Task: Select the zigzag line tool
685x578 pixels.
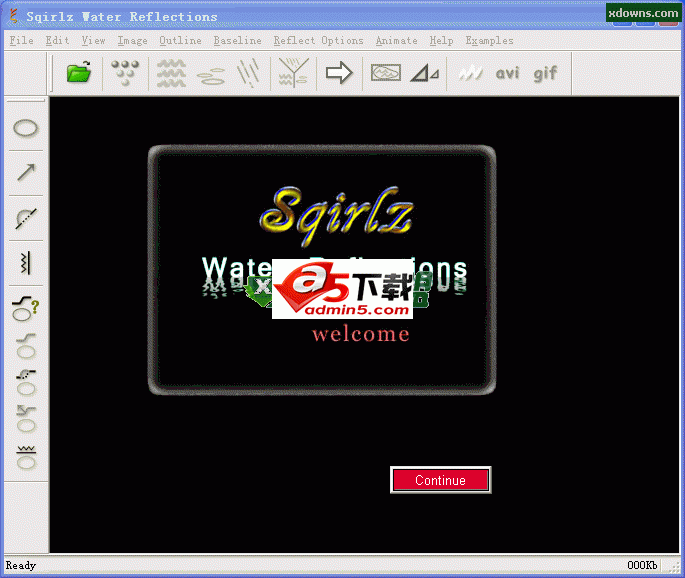Action: click(x=26, y=263)
